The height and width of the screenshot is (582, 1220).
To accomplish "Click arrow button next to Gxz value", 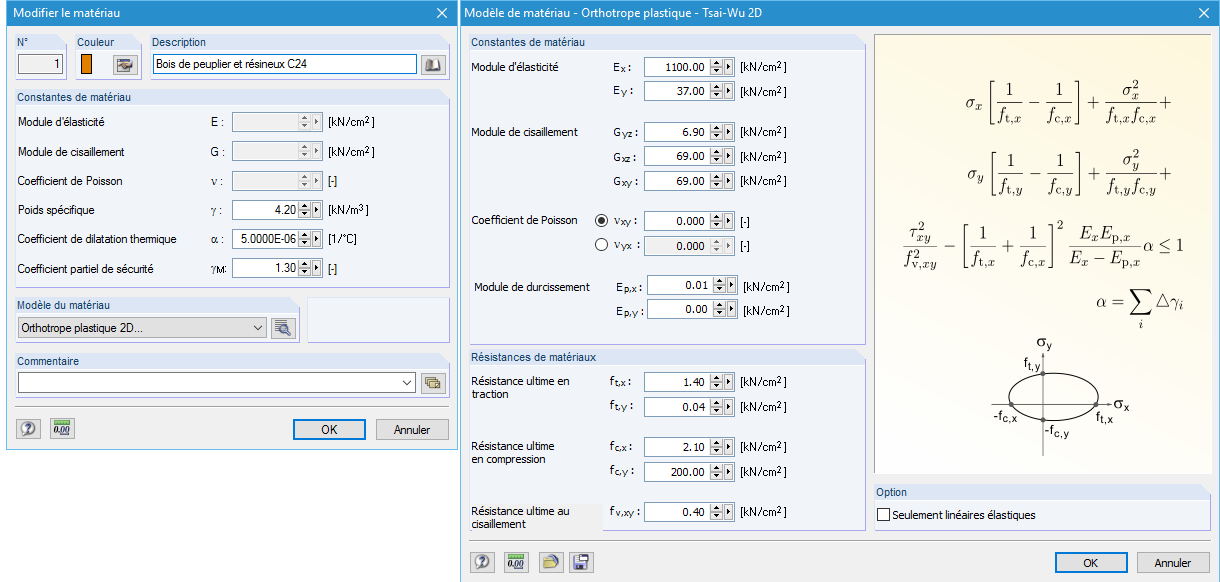I will point(729,156).
